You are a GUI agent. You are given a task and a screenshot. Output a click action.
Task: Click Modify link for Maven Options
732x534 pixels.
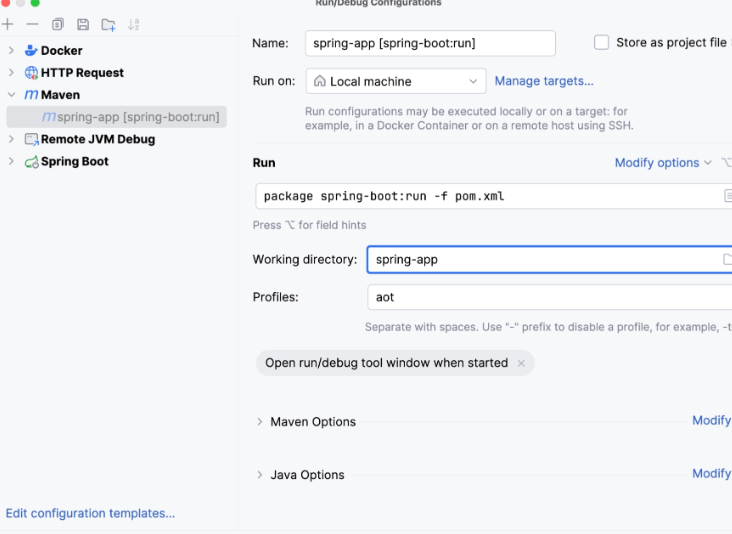(711, 421)
